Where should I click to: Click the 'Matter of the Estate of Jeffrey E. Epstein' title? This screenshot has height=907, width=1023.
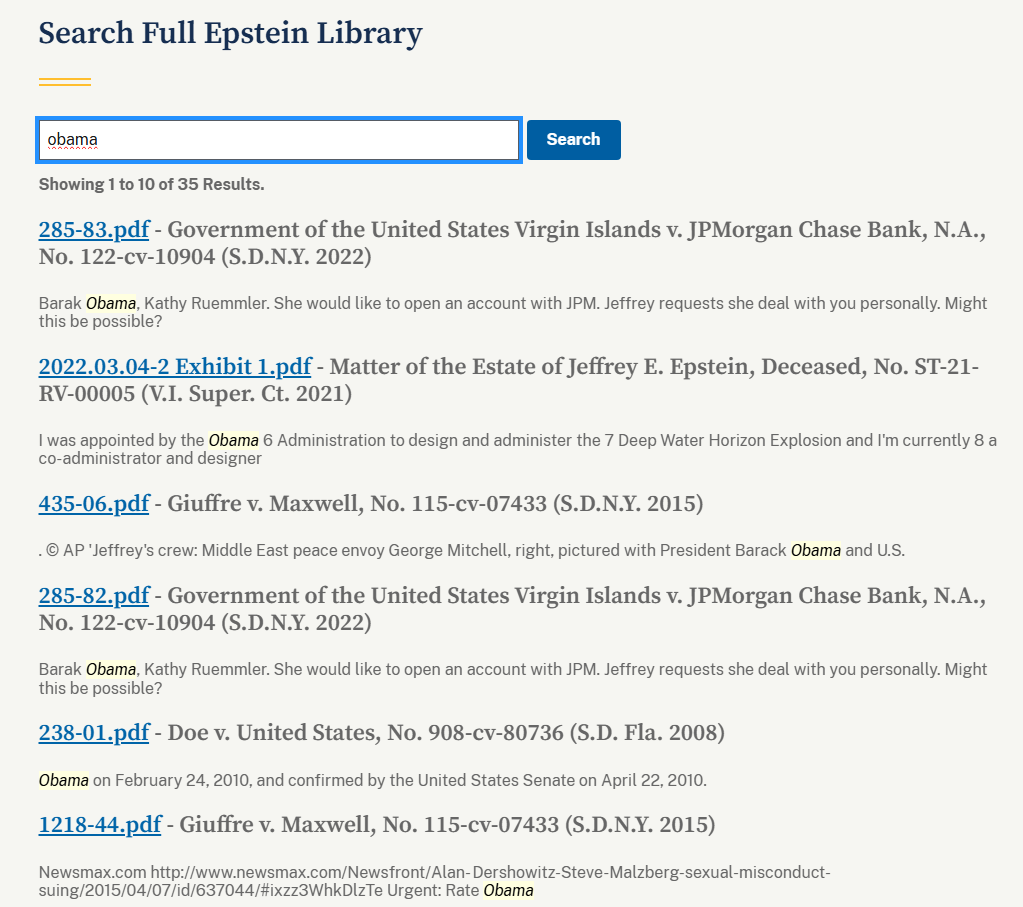pyautogui.click(x=509, y=380)
